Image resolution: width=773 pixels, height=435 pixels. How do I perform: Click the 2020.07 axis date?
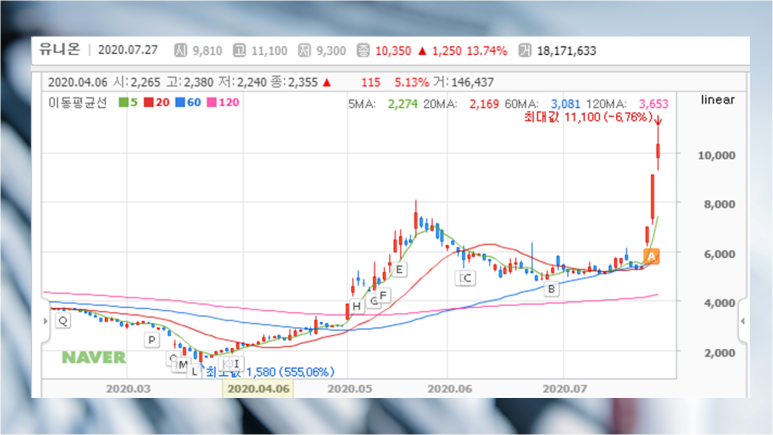[x=565, y=389]
